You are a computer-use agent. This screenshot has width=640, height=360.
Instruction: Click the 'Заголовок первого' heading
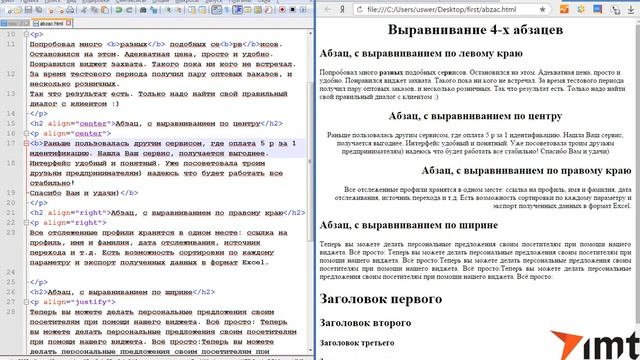point(380,299)
